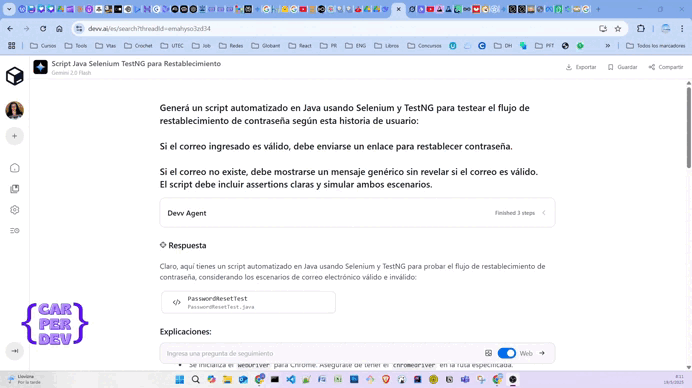Click browser back arrow
The image size is (692, 388).
click(10, 28)
